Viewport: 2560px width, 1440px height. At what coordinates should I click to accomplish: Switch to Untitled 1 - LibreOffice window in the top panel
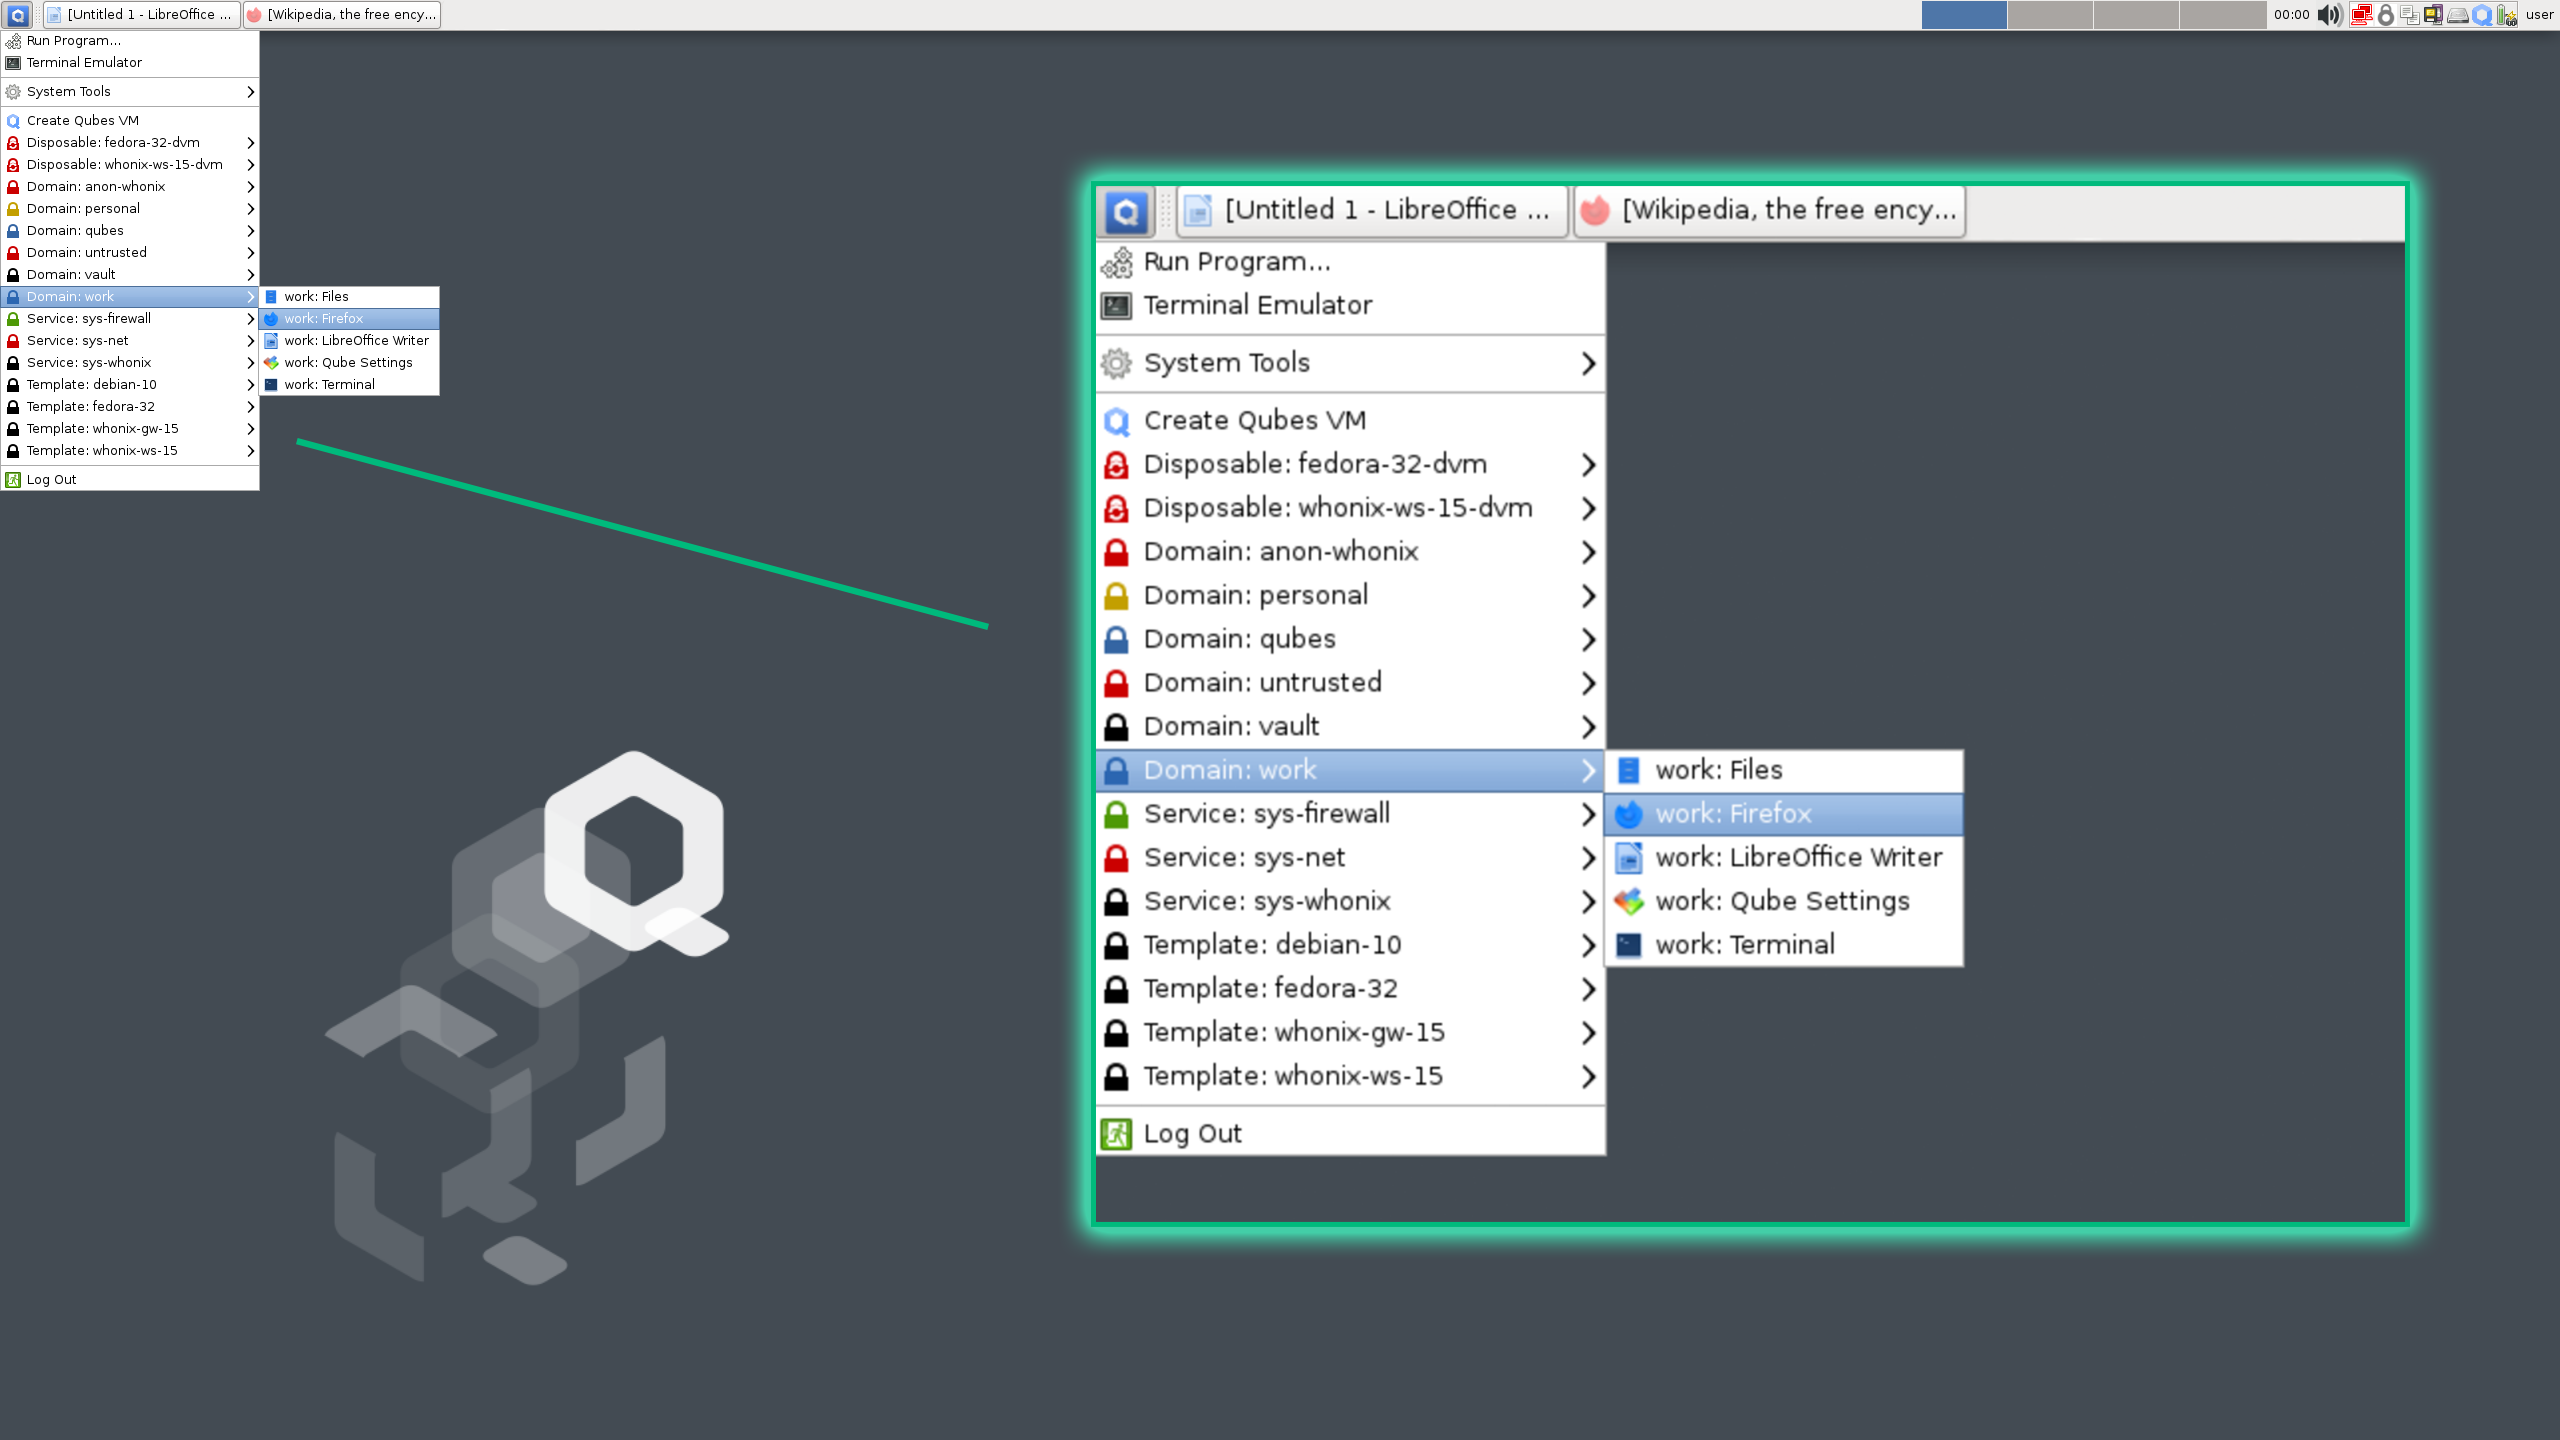tap(141, 15)
